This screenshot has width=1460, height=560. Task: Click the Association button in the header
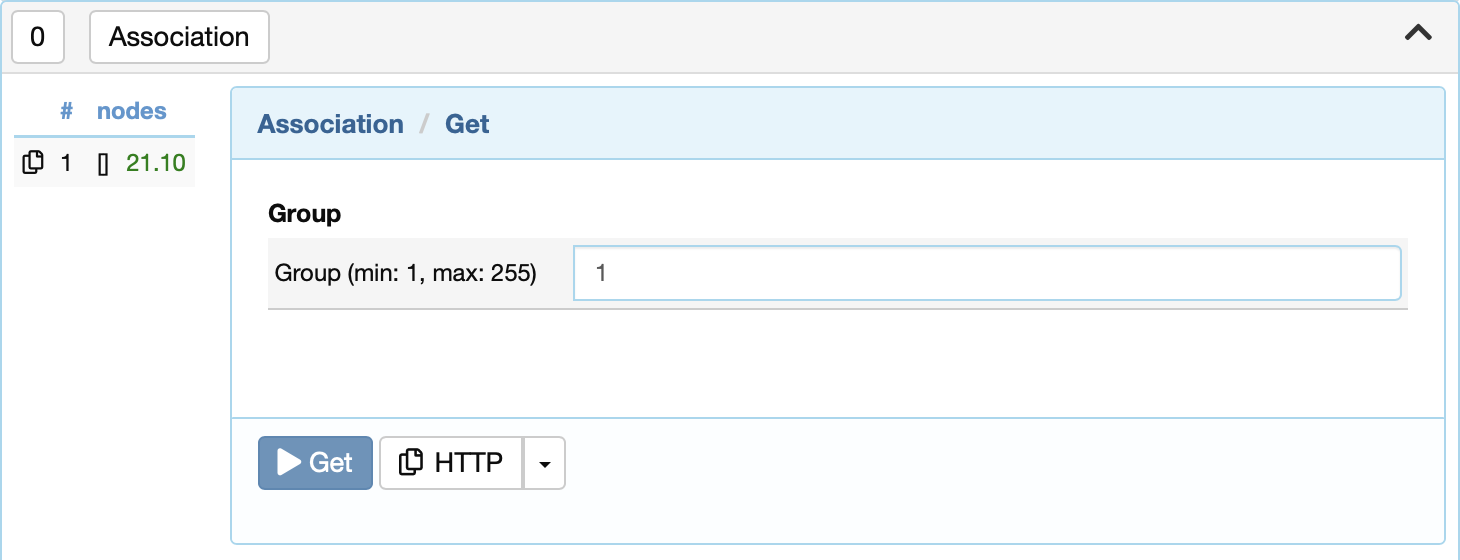[179, 37]
